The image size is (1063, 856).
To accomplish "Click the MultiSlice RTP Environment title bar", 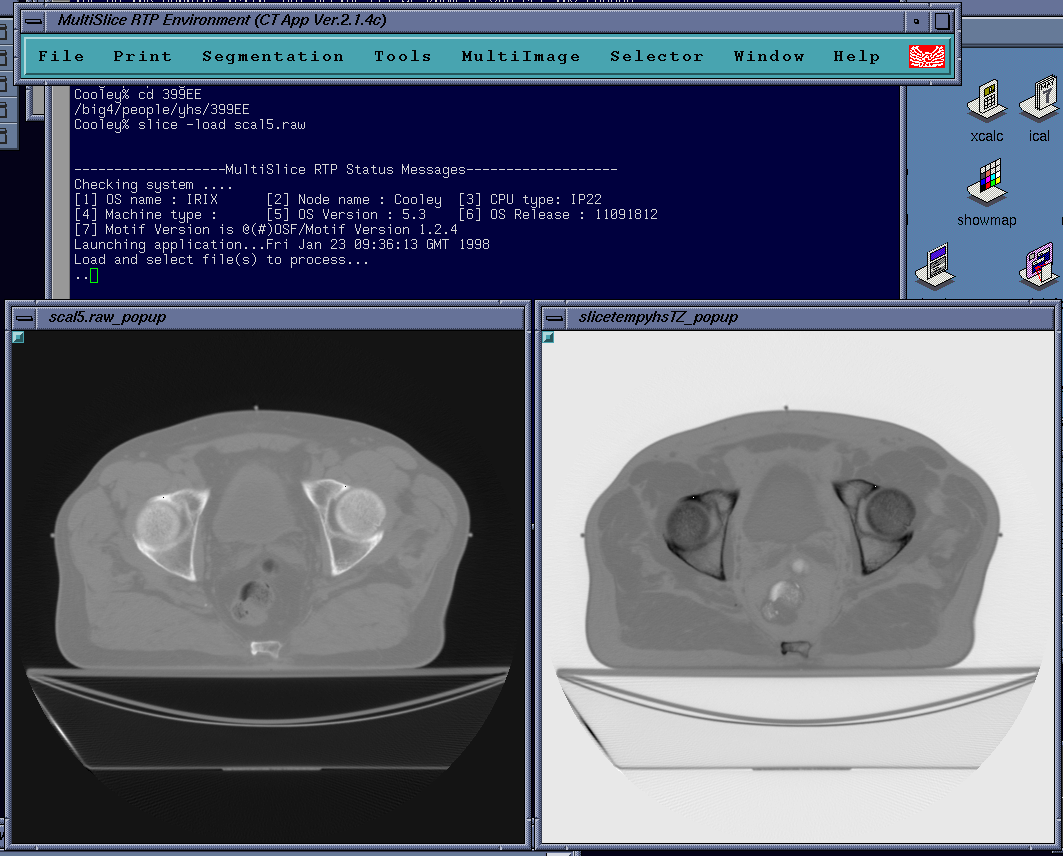I will (474, 21).
